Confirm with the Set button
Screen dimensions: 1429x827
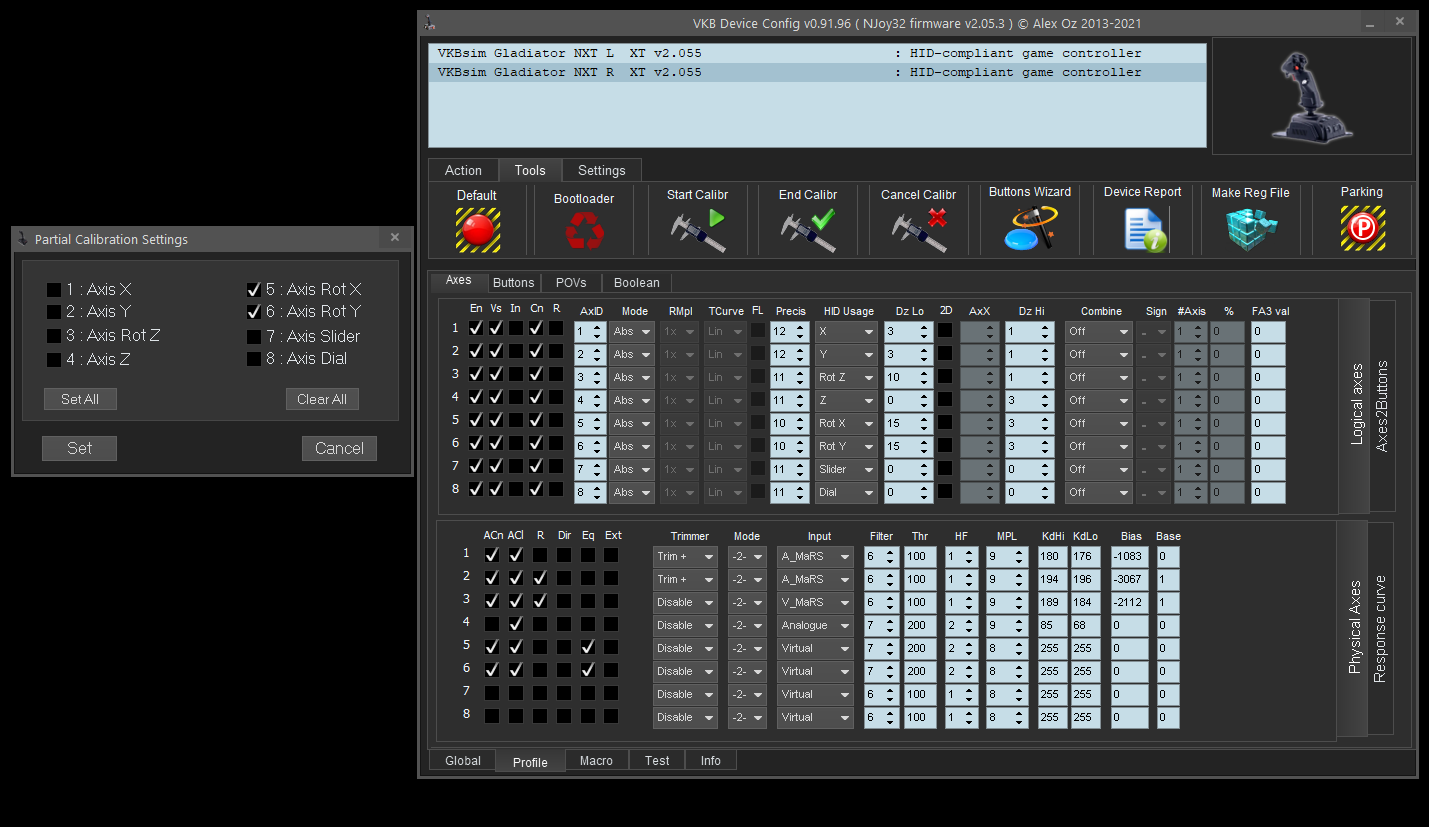click(80, 448)
